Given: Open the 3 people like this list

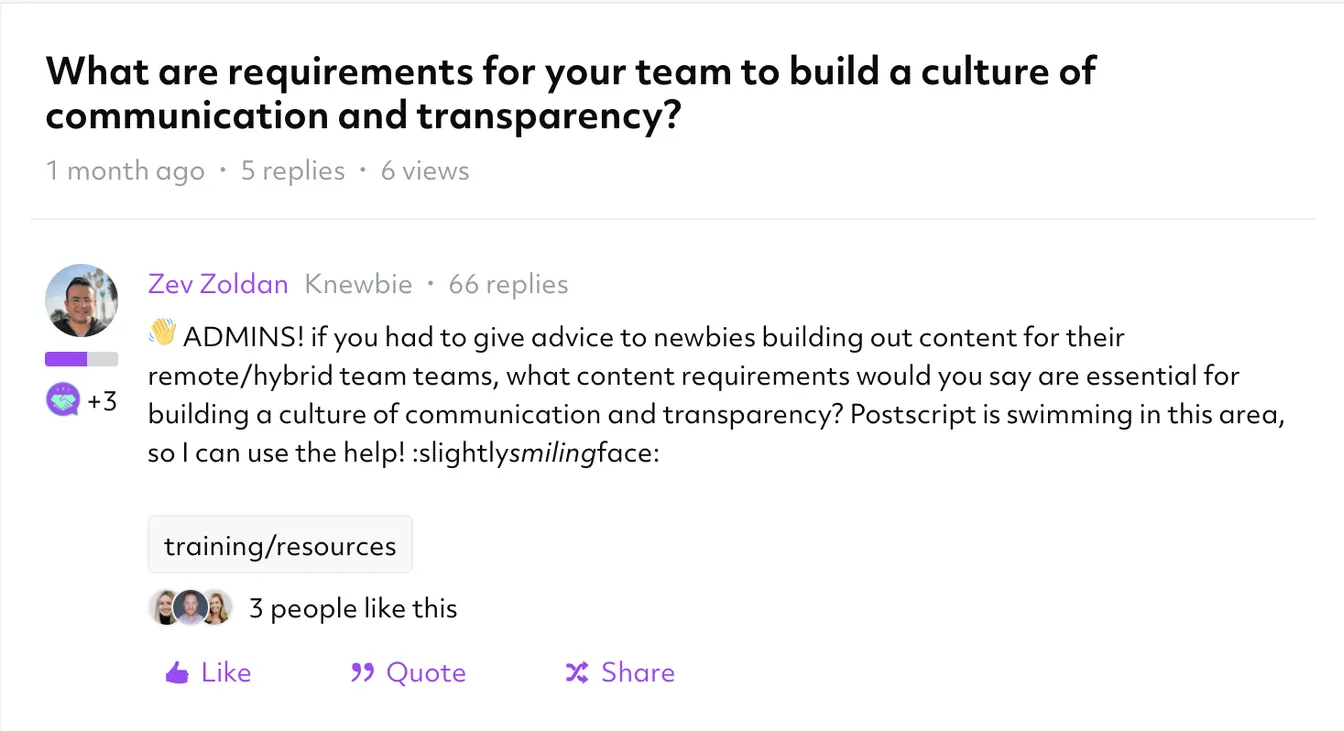Looking at the screenshot, I should pyautogui.click(x=352, y=608).
